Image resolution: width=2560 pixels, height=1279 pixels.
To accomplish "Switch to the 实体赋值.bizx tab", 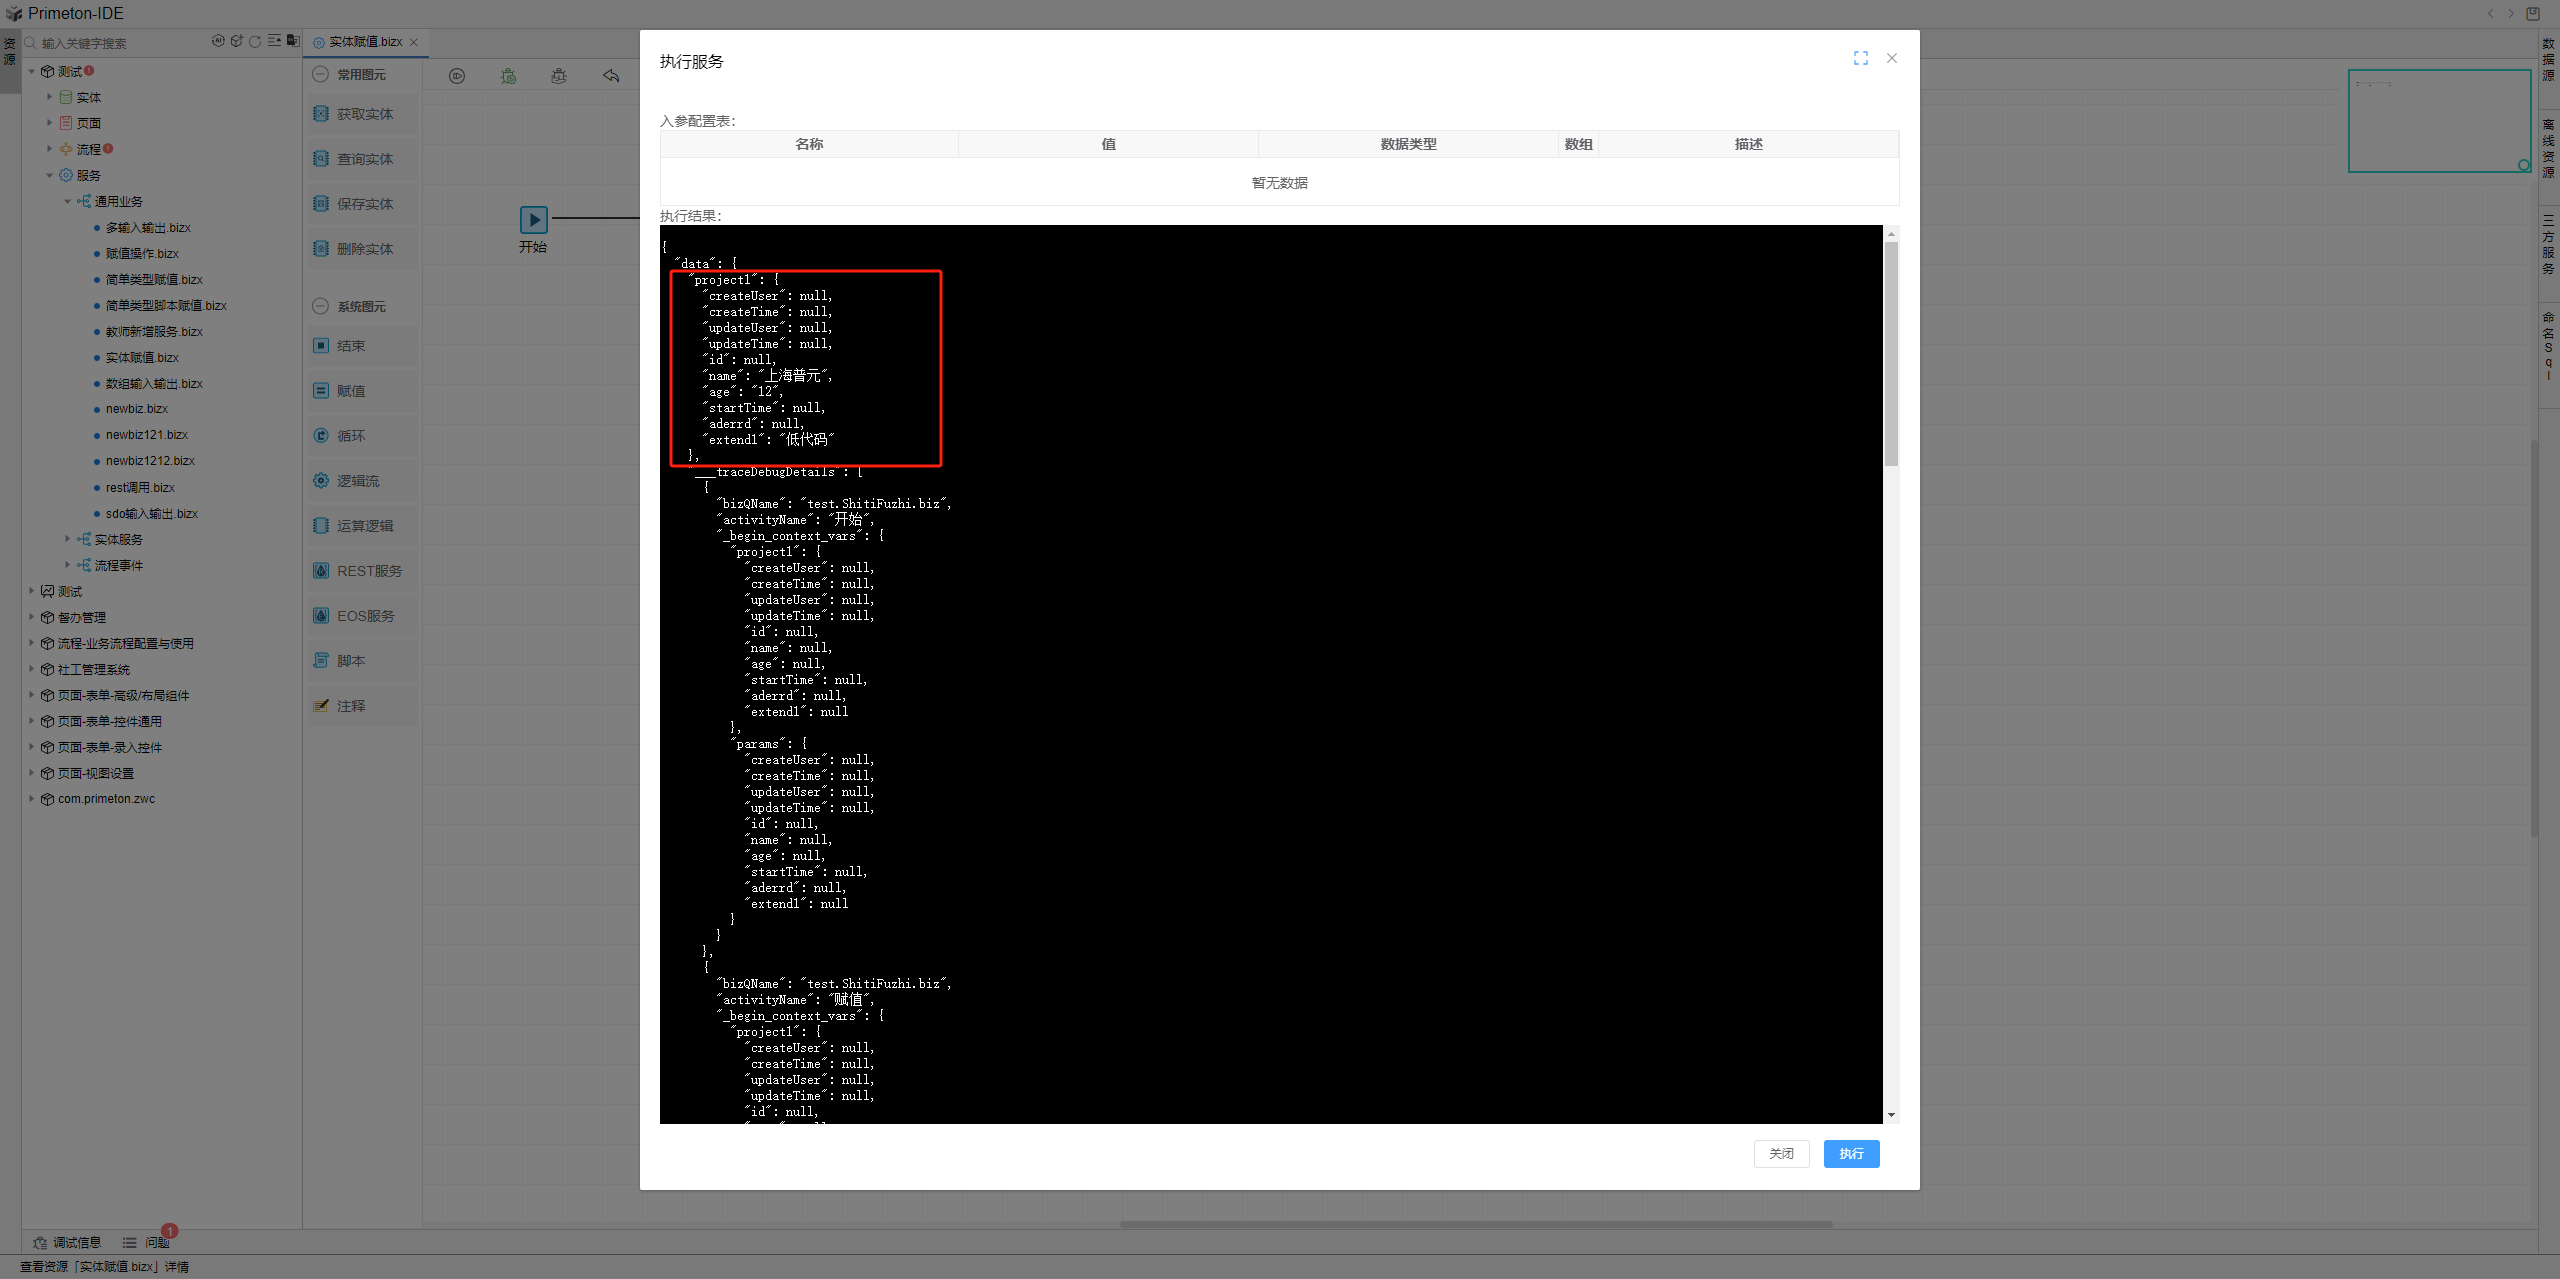I will click(364, 42).
